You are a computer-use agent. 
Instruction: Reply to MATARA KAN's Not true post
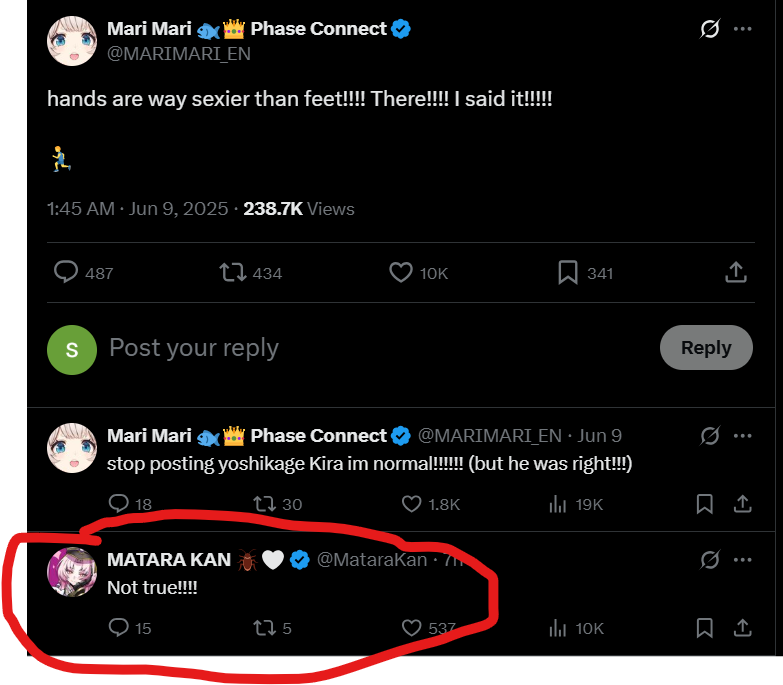click(118, 628)
